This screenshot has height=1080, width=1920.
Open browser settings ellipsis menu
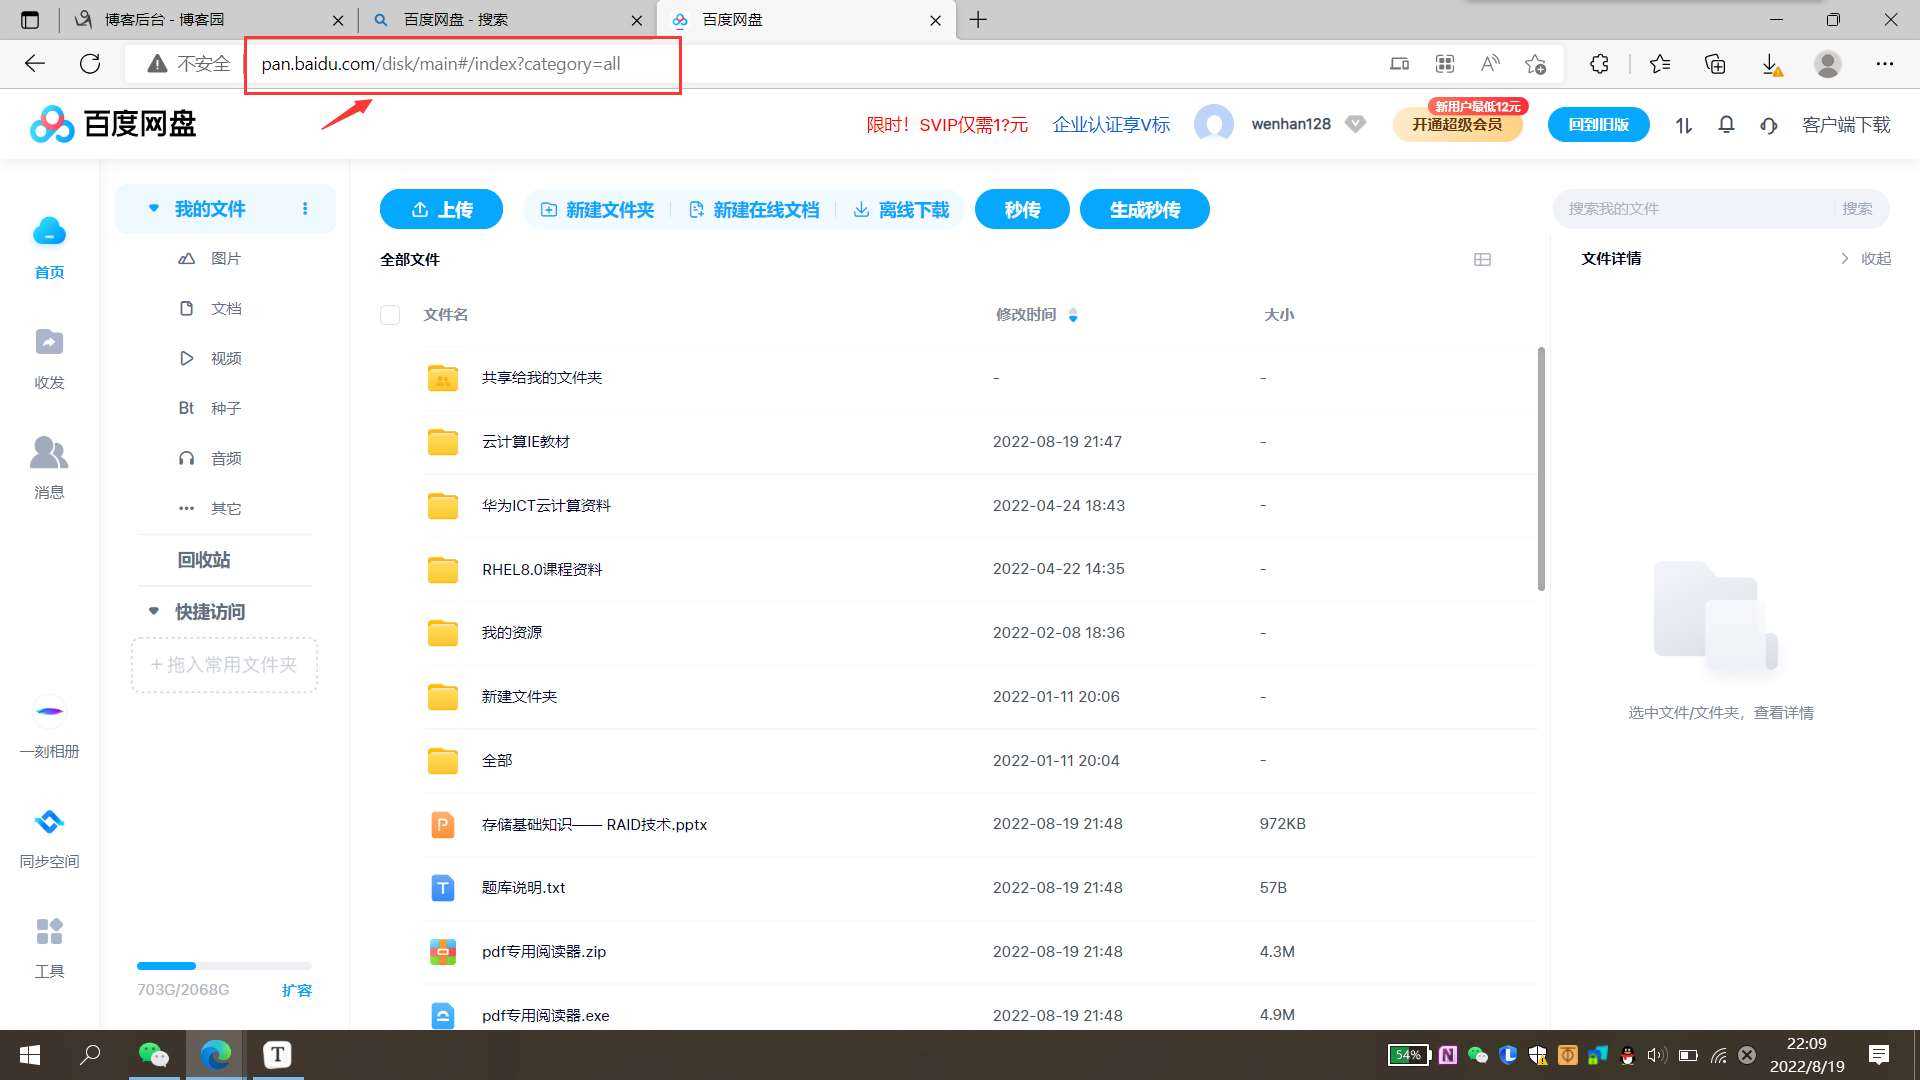pos(1885,64)
